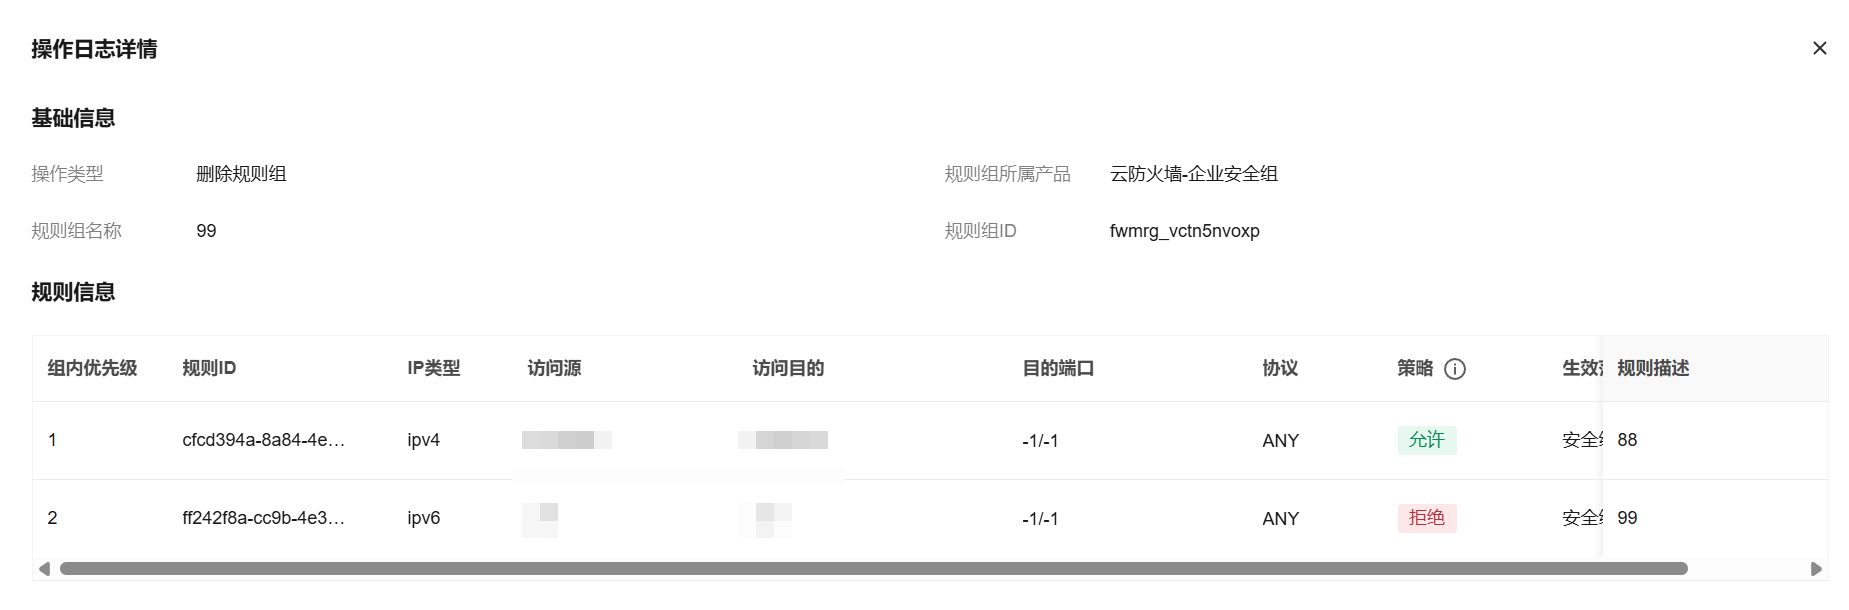Viewport: 1849px width, 610px height.
Task: Click the 拒绝 policy tag in row 2
Action: pyautogui.click(x=1426, y=518)
